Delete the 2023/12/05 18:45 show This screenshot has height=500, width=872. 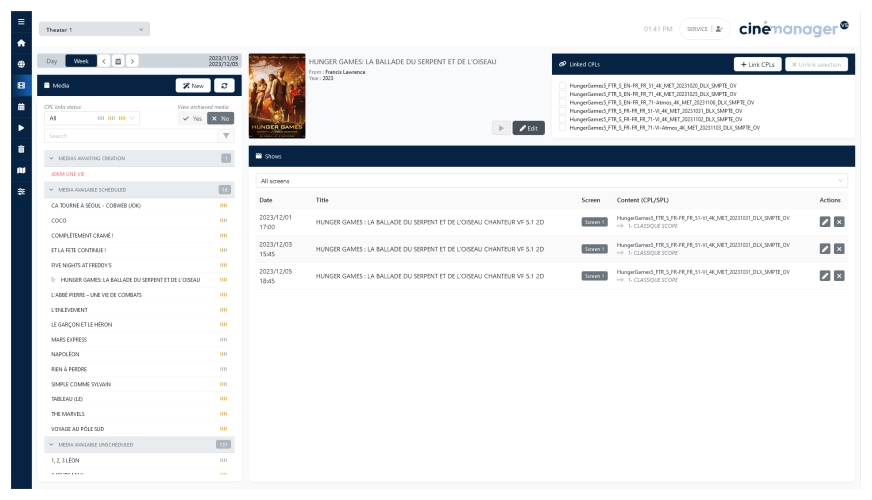pos(839,275)
